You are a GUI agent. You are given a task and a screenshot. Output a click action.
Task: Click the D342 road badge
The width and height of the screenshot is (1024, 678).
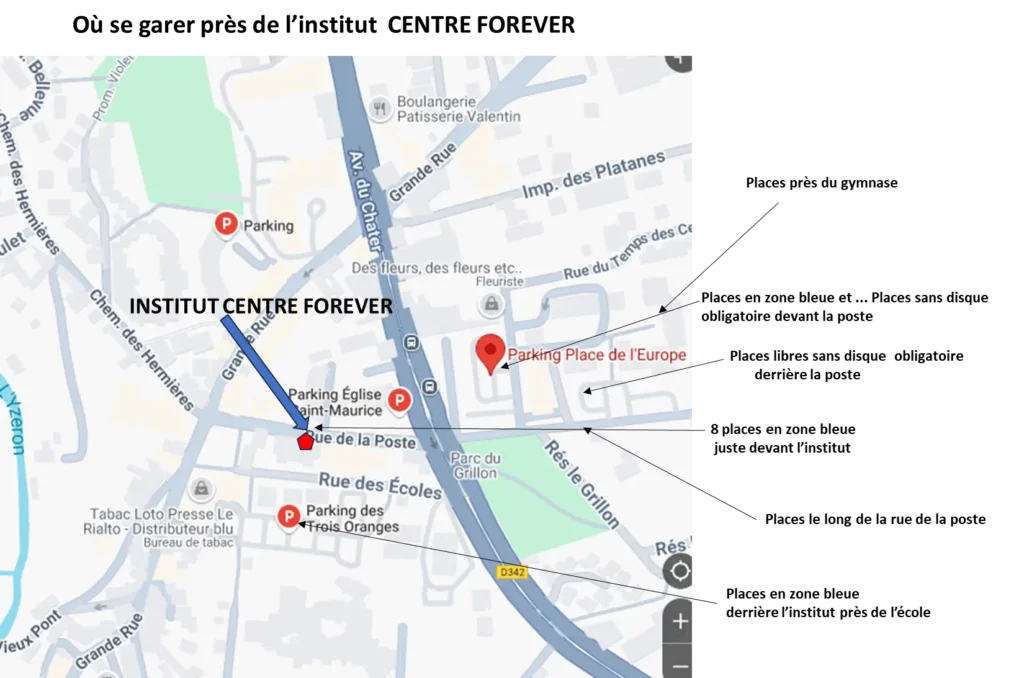tap(512, 572)
